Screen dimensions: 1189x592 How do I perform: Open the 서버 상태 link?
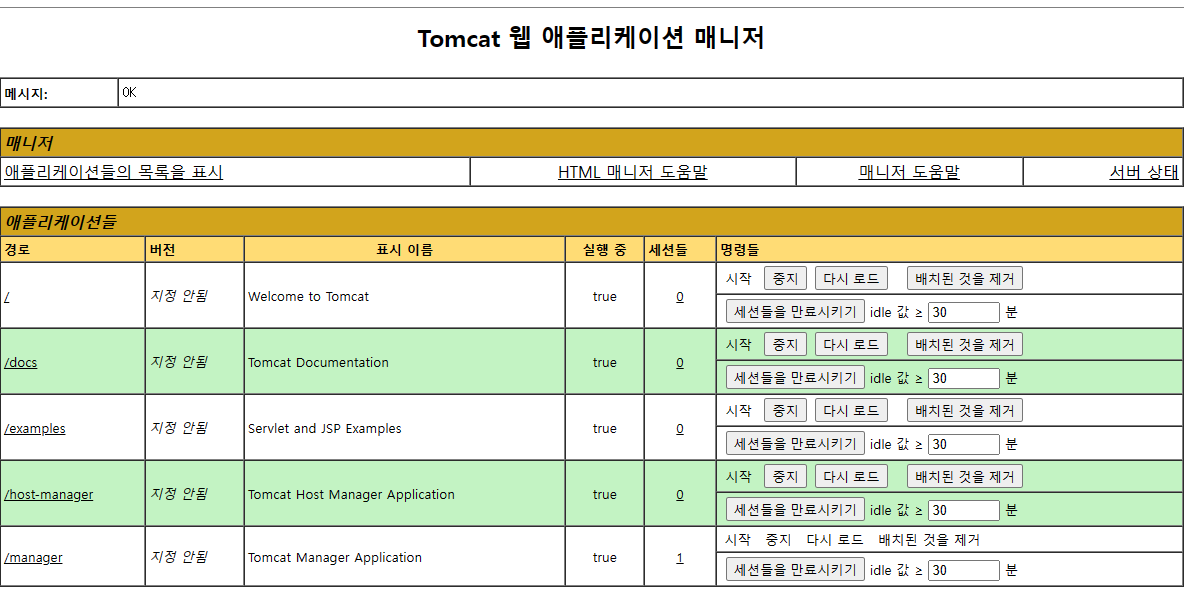(1144, 172)
